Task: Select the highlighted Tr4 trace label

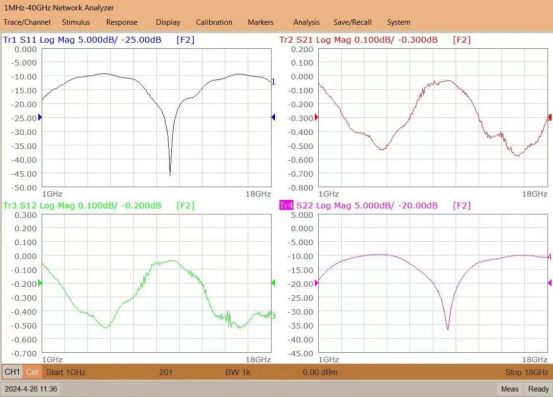Action: [x=286, y=206]
